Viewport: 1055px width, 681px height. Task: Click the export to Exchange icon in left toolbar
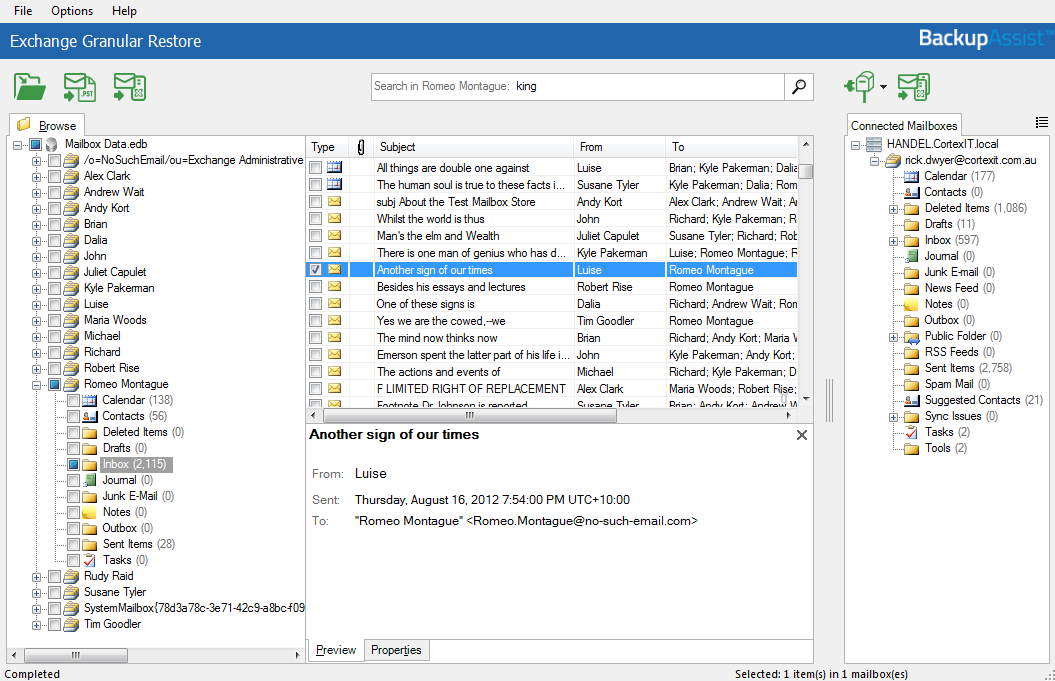pyautogui.click(x=130, y=87)
